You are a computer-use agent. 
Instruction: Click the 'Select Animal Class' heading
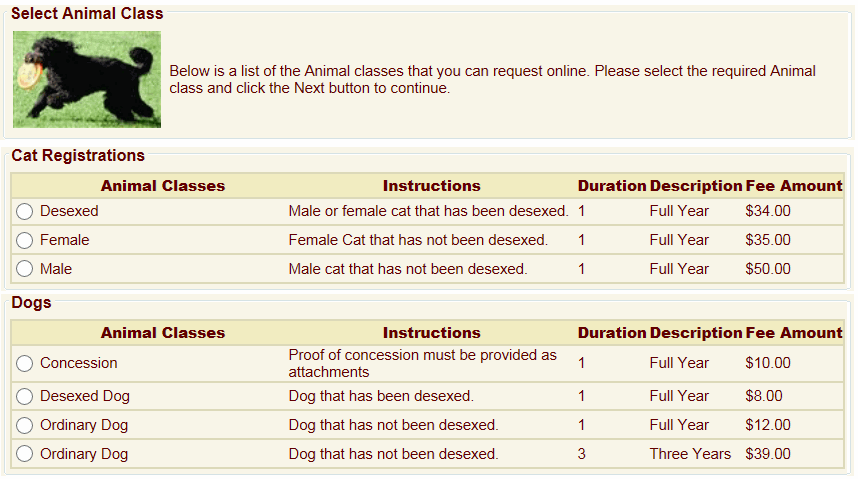click(87, 14)
